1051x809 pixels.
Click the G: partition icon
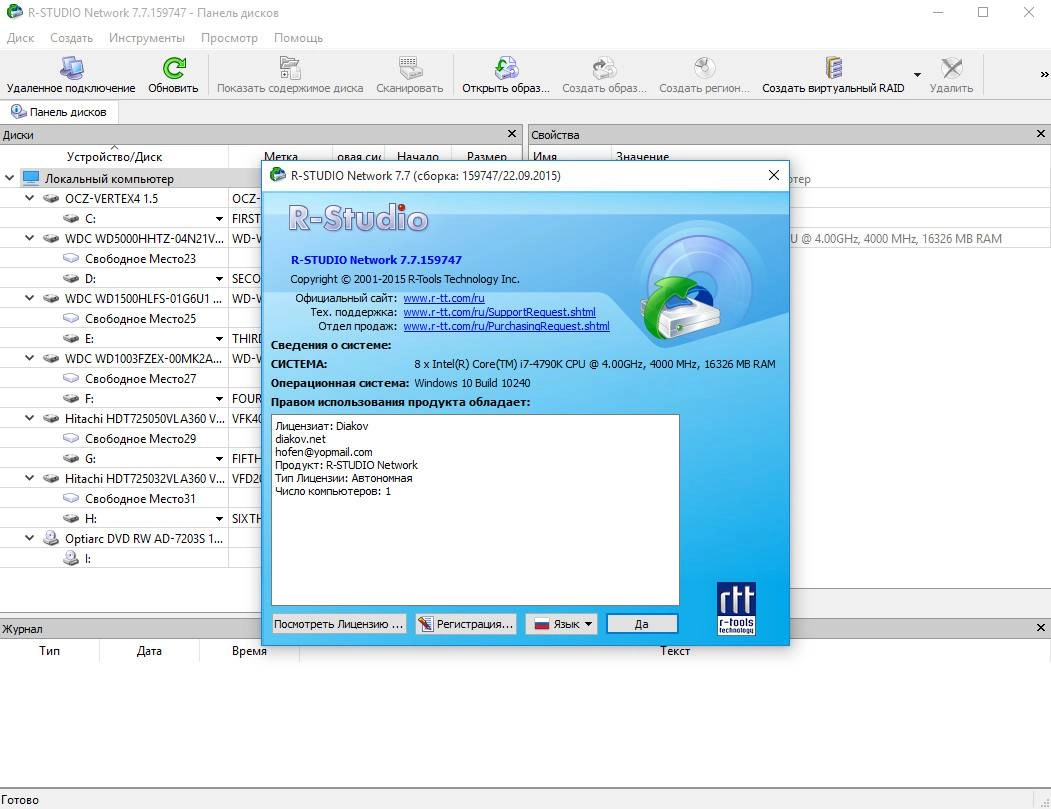pos(71,458)
